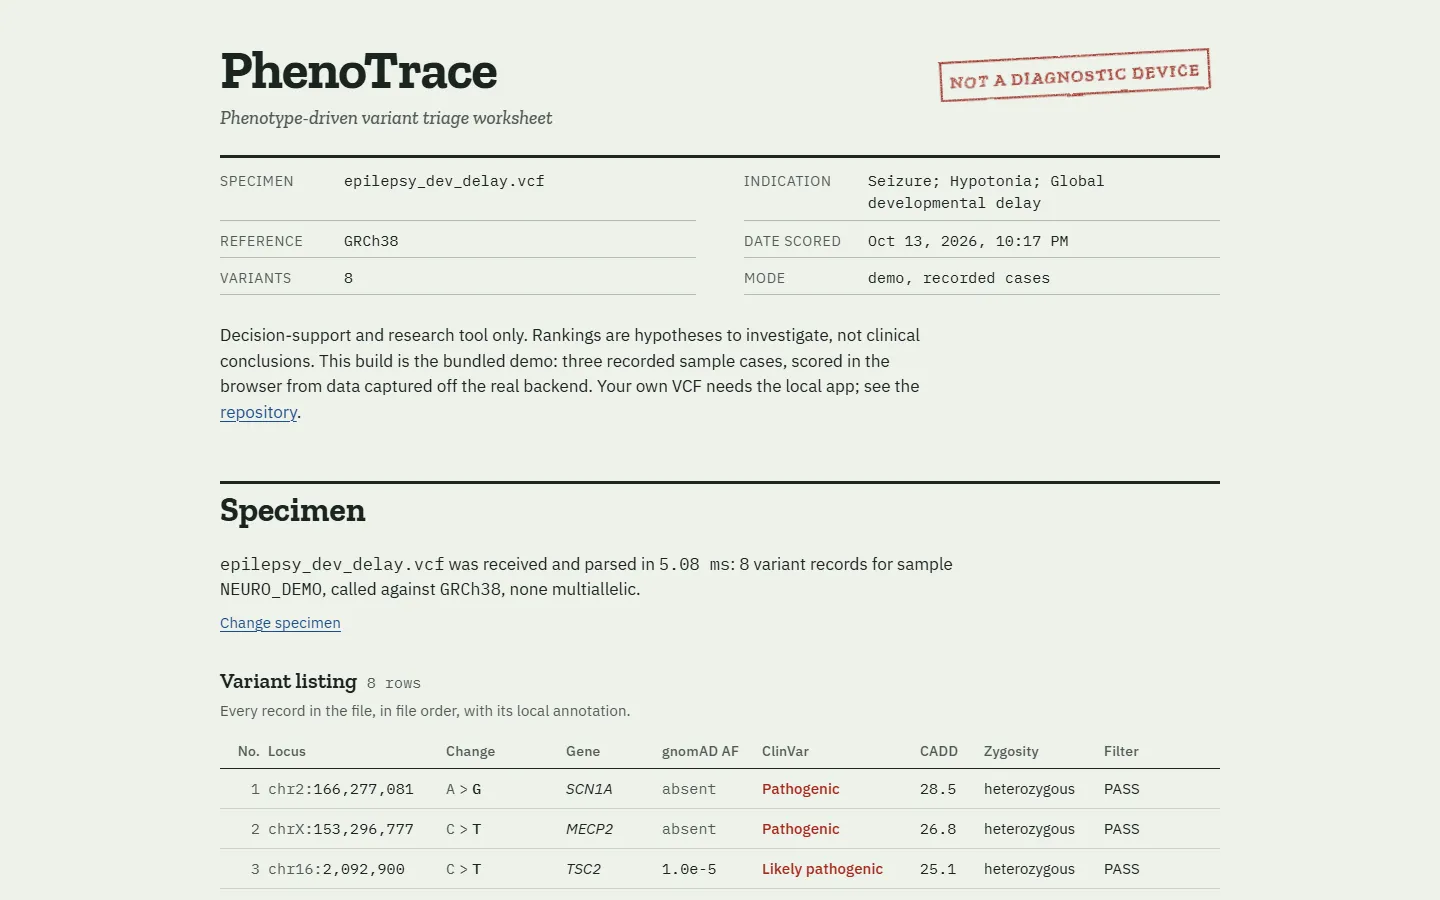Click the ClinVar column header
The height and width of the screenshot is (900, 1440).
click(785, 751)
